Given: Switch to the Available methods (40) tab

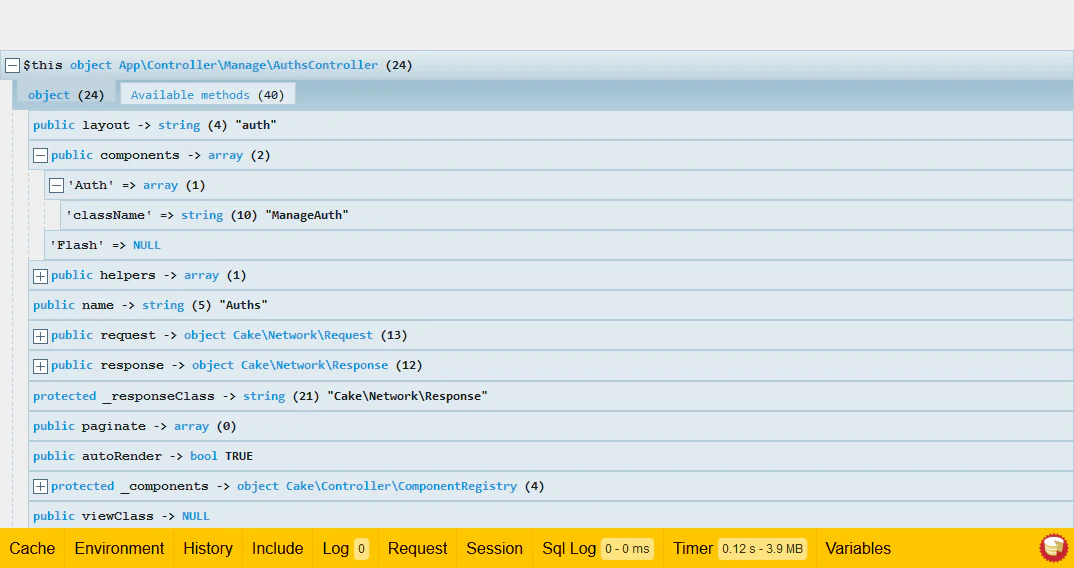Looking at the screenshot, I should click(208, 94).
